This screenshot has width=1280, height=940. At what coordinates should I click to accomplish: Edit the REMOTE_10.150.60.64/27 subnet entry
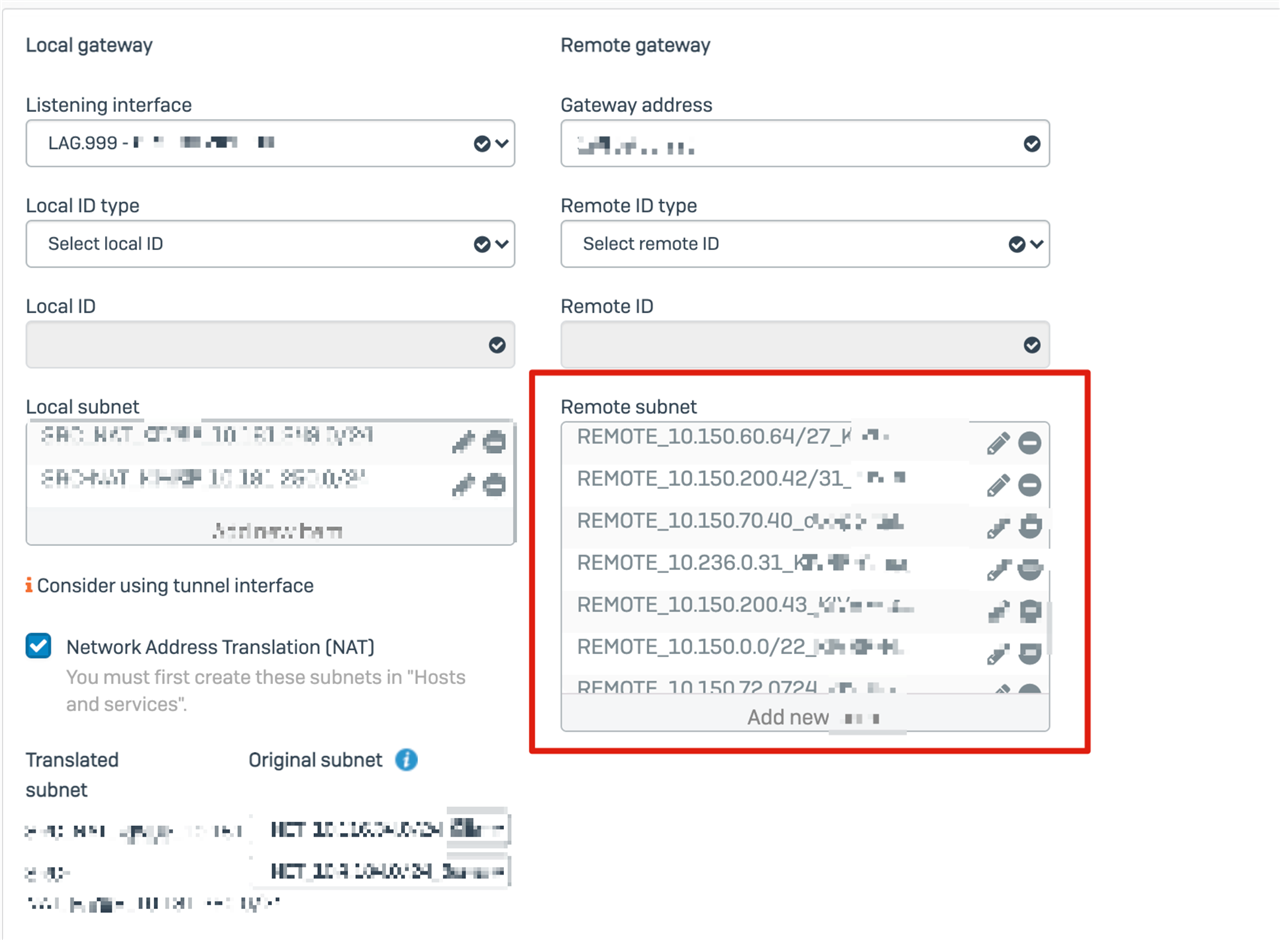click(x=998, y=443)
